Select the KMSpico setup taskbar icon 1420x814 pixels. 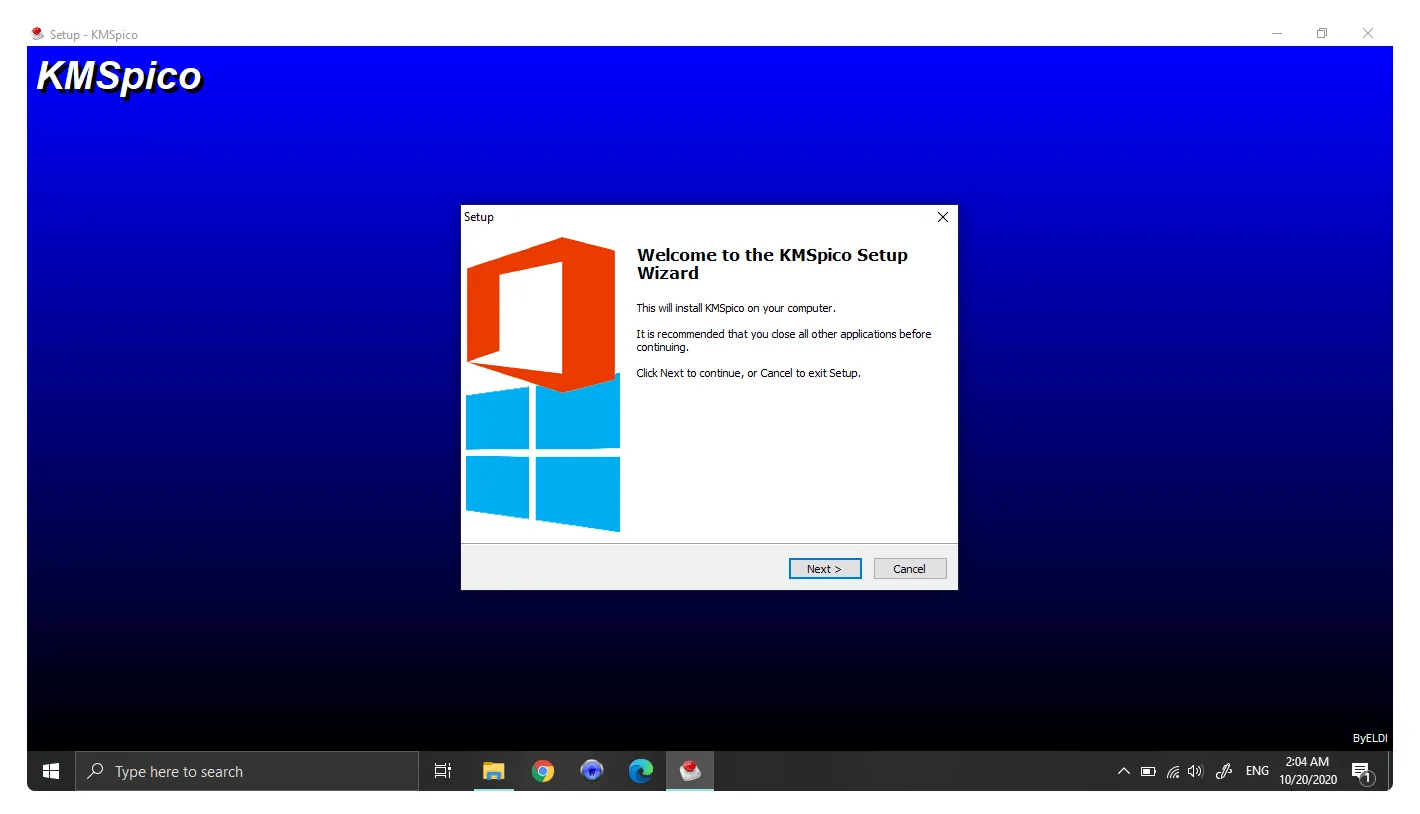[x=690, y=771]
